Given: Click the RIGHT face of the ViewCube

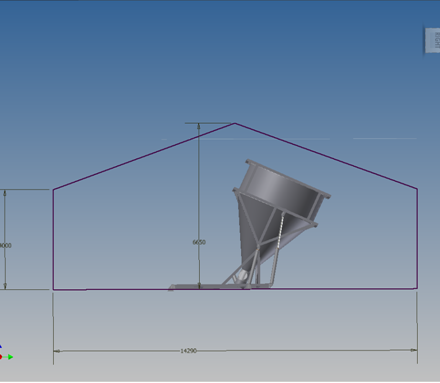Looking at the screenshot, I should [x=432, y=40].
